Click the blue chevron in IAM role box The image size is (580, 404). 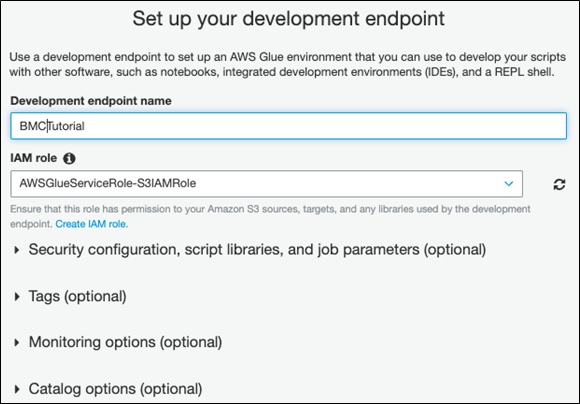pos(509,184)
